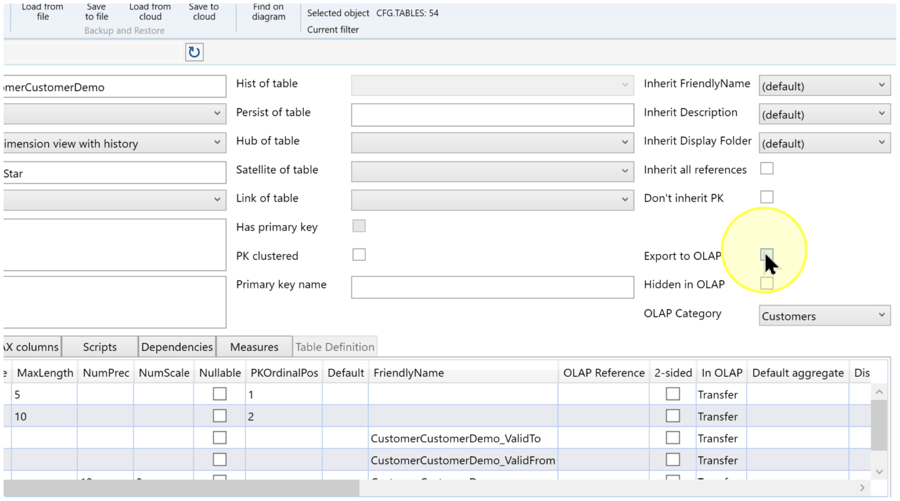Click Save to file toolbar button

[x=96, y=11]
